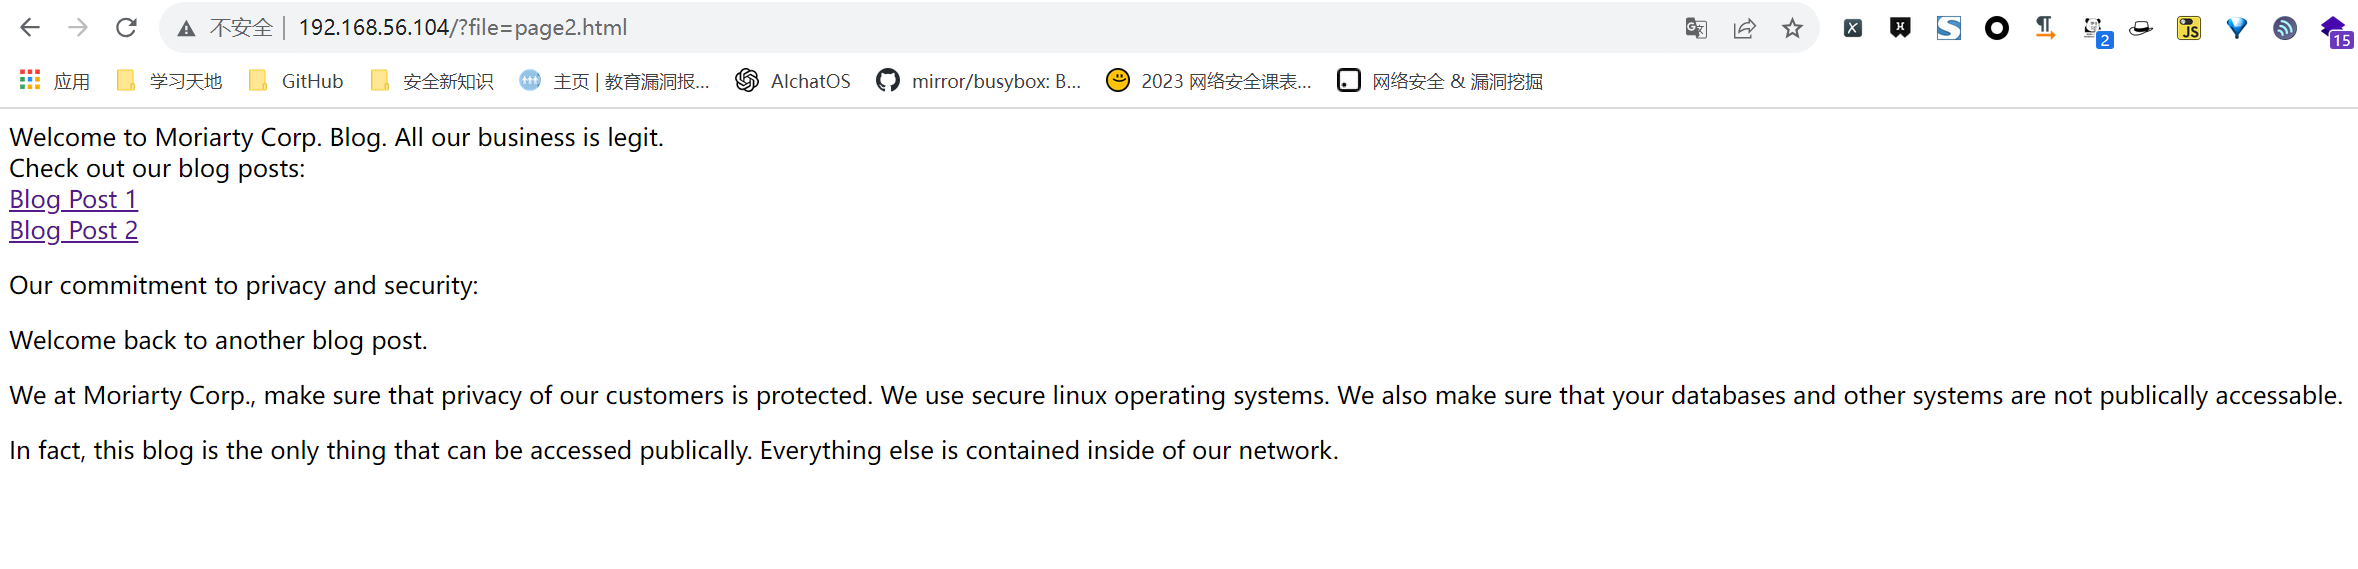The width and height of the screenshot is (2358, 569).
Task: Expand the GitHub bookmark folder
Action: [297, 81]
